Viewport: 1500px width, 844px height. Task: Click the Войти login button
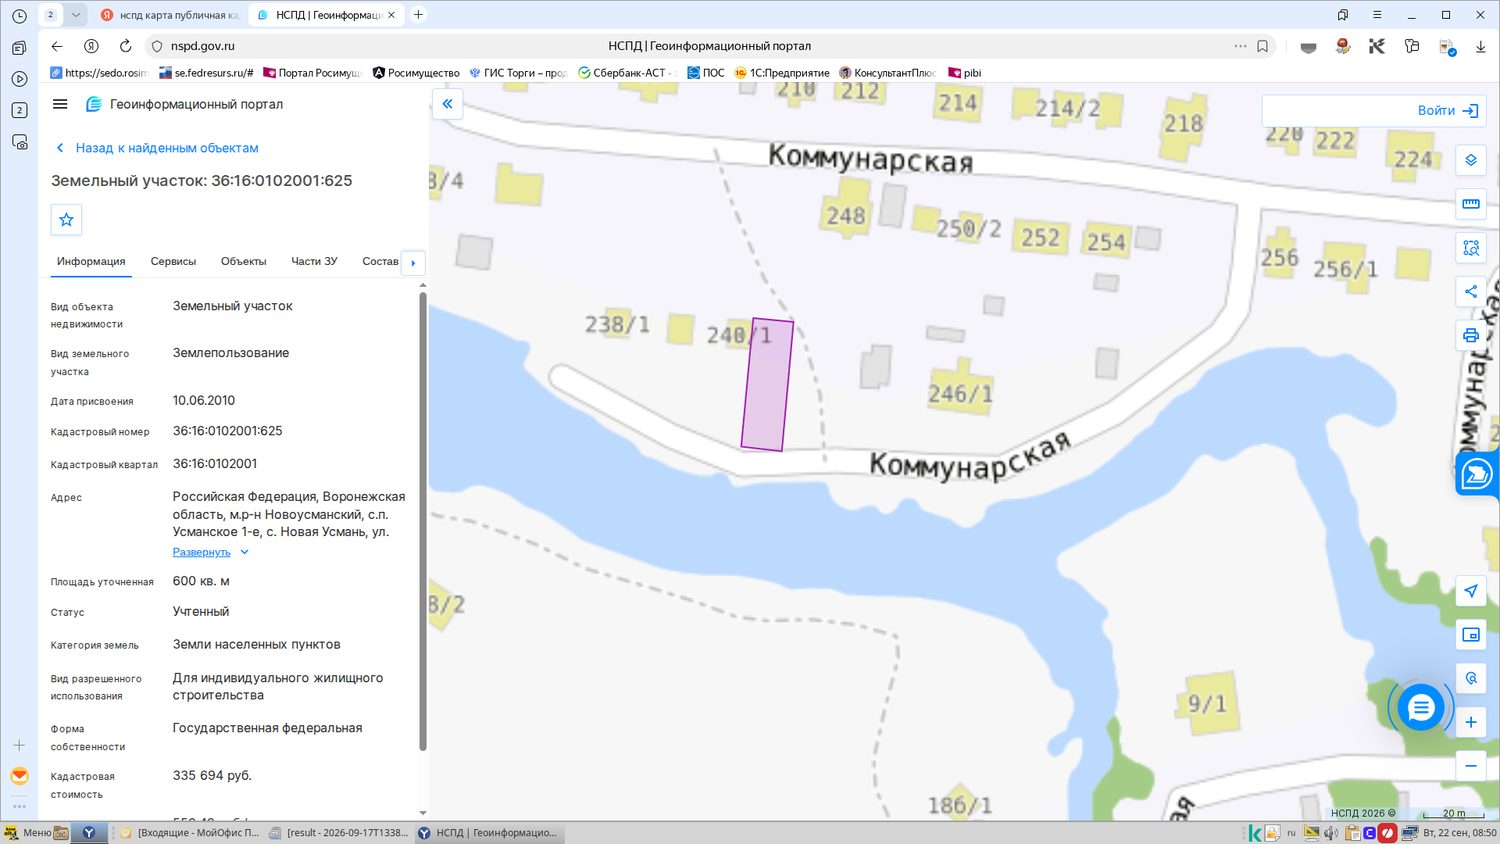(x=1448, y=111)
